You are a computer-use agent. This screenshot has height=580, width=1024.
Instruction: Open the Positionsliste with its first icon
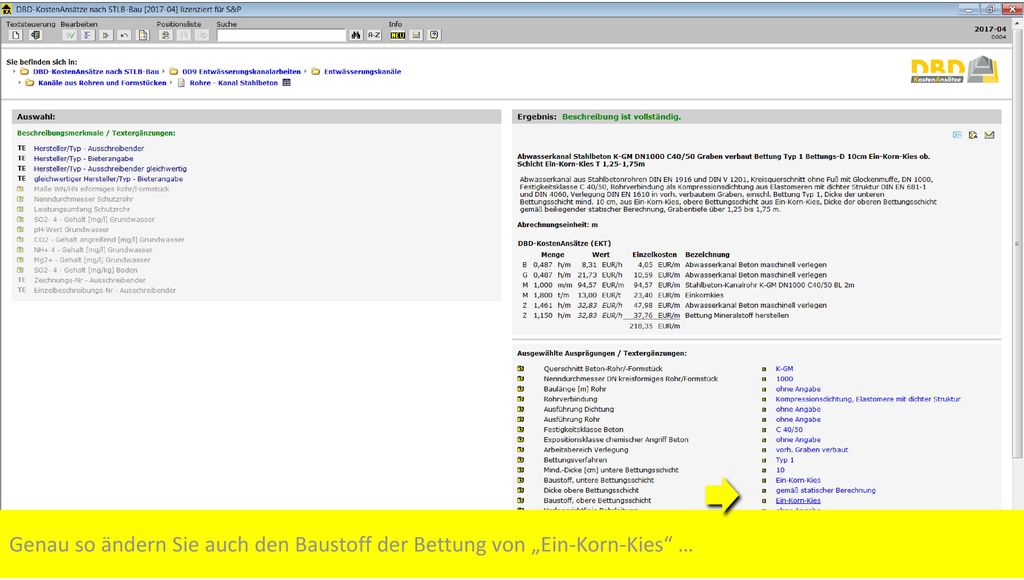click(x=166, y=35)
